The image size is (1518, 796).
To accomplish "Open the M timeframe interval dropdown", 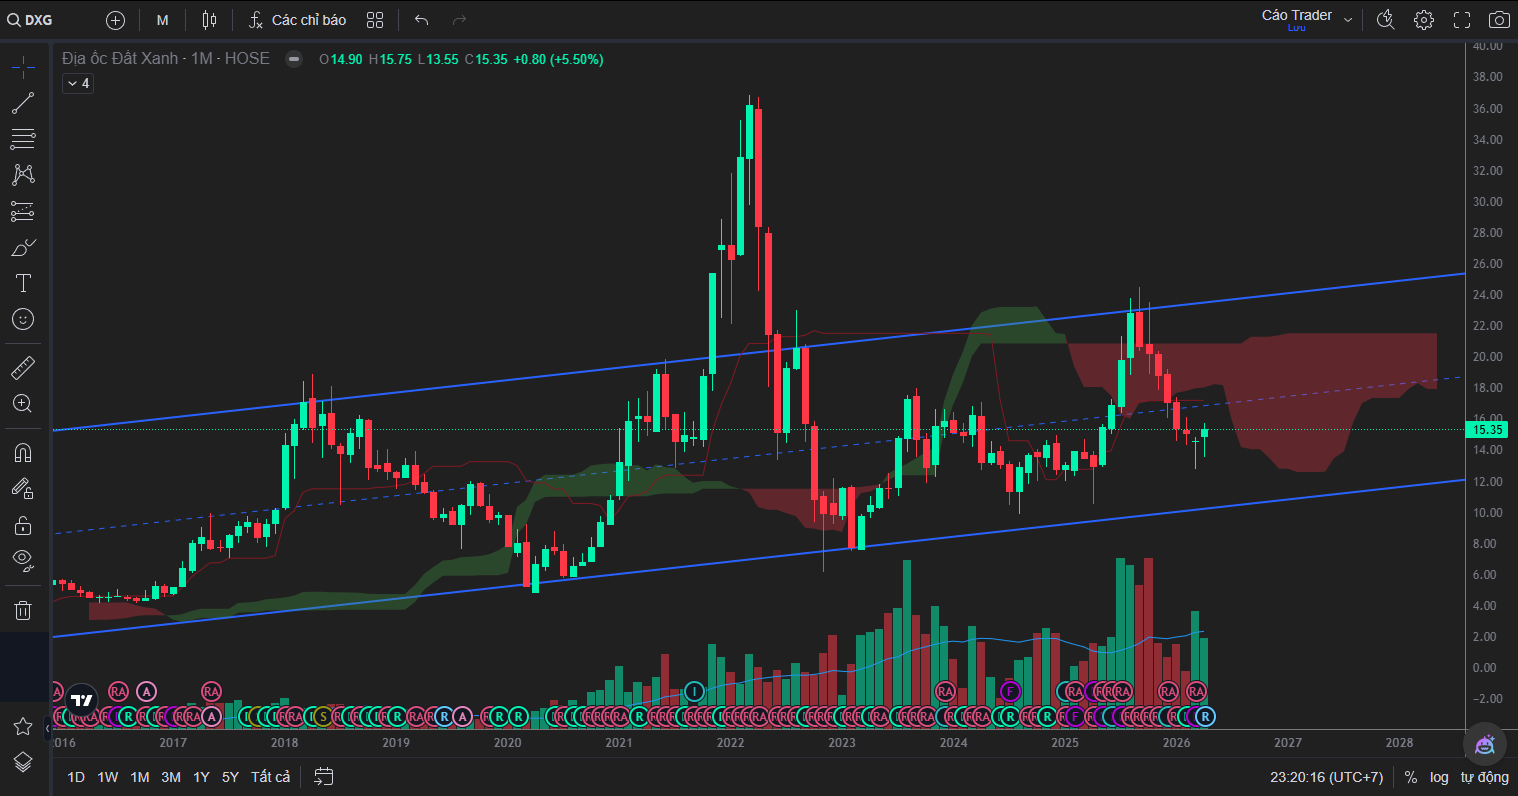I will pos(163,20).
